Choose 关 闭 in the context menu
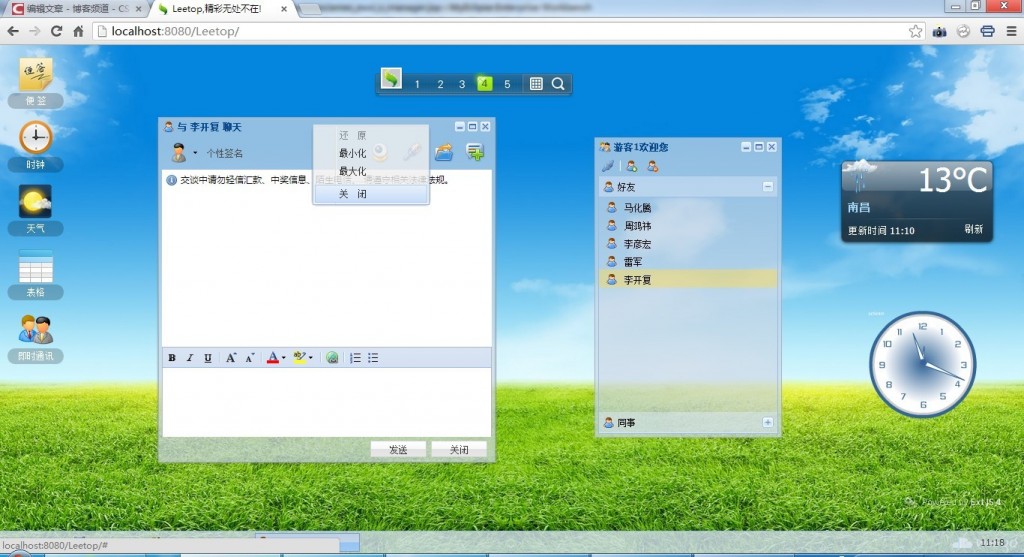This screenshot has width=1024, height=557. (x=370, y=194)
